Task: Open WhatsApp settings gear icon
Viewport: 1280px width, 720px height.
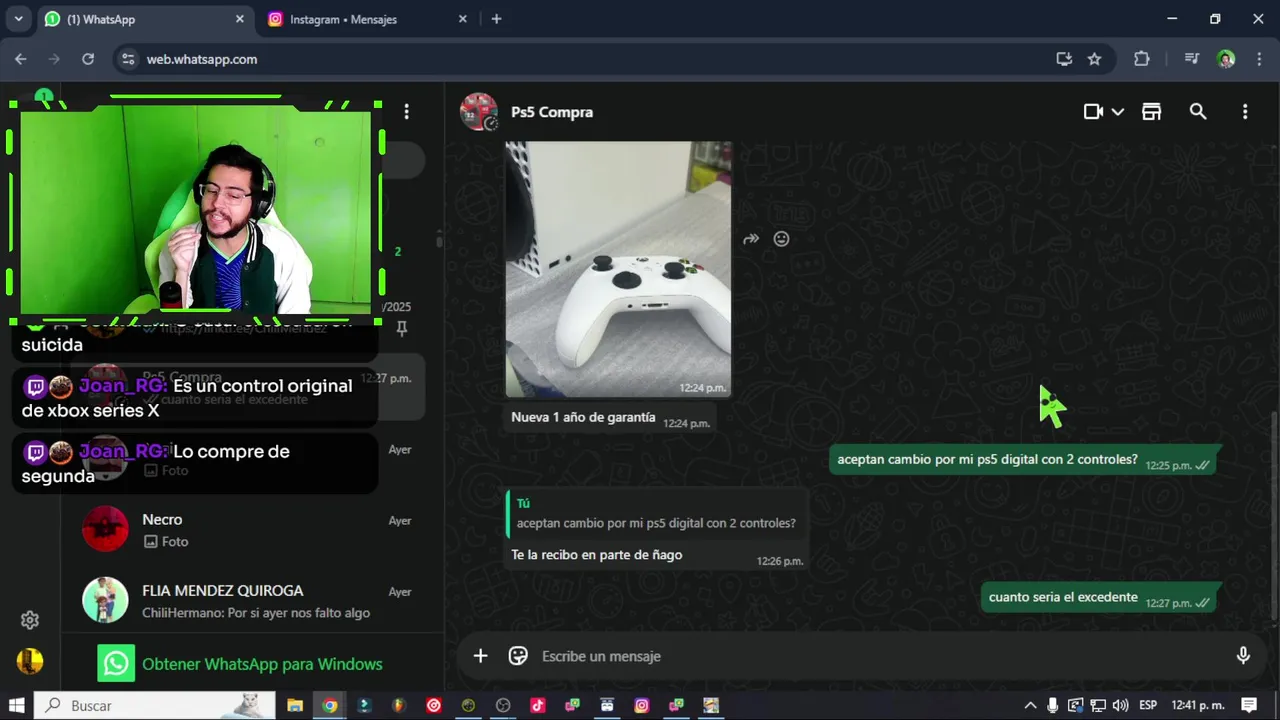Action: coord(30,620)
